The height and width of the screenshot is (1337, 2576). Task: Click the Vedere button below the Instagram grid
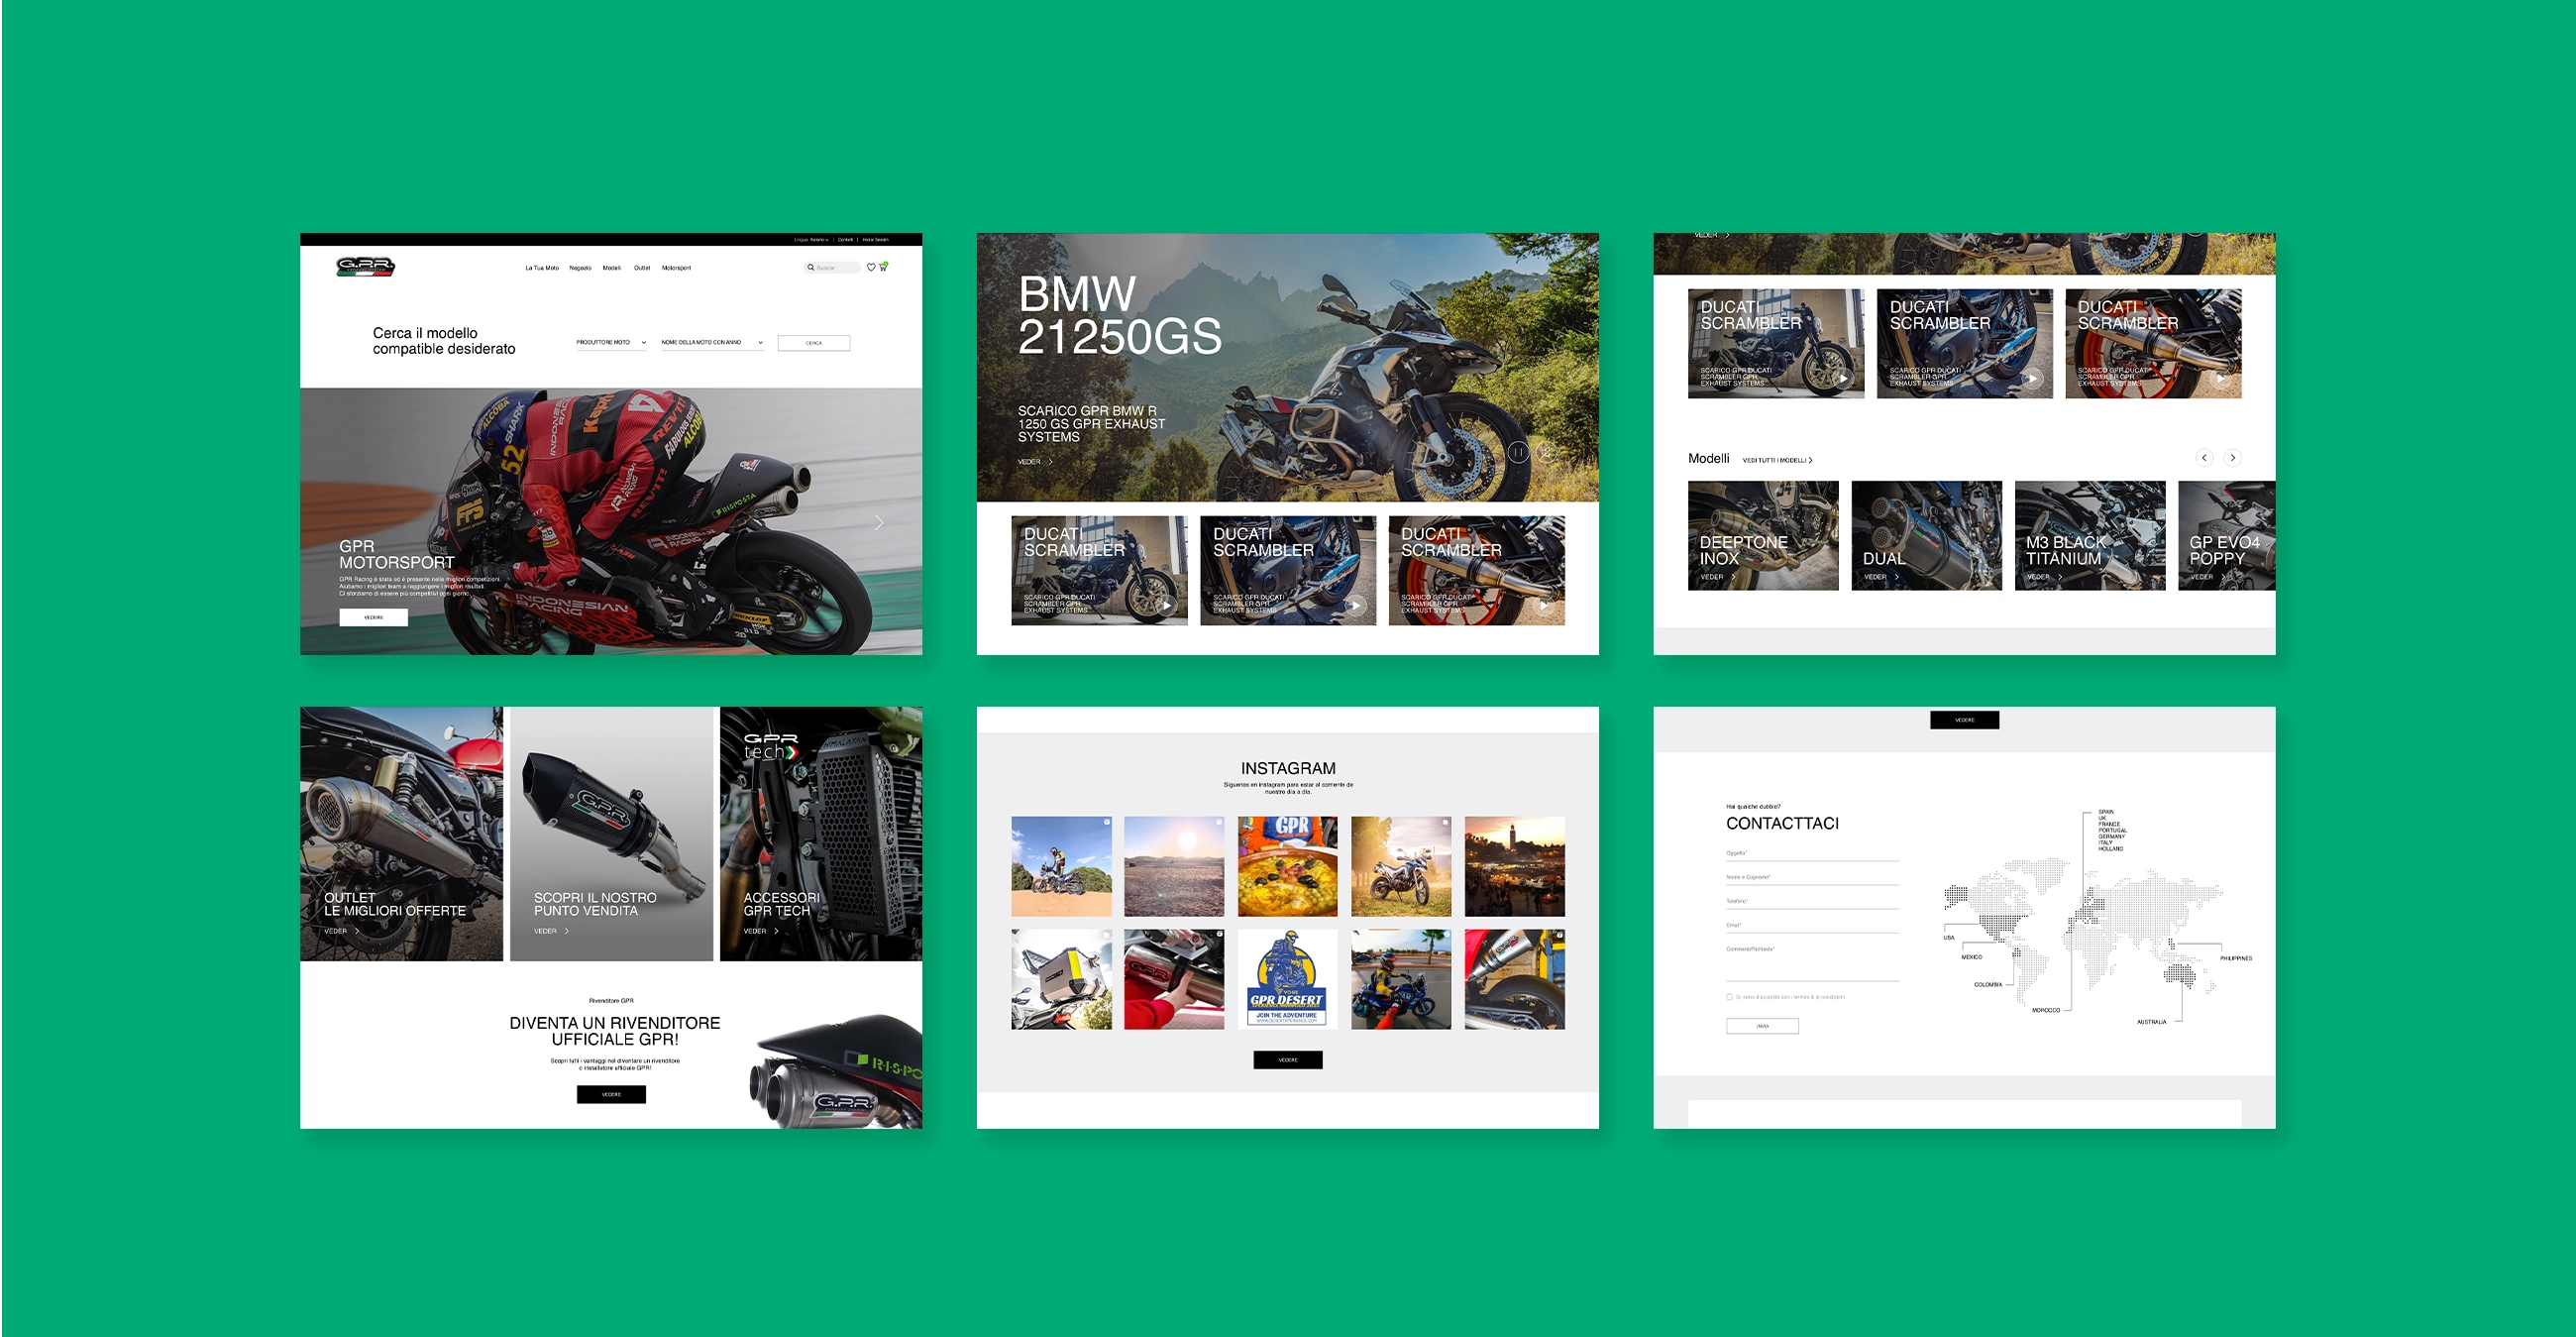pyautogui.click(x=1288, y=1060)
